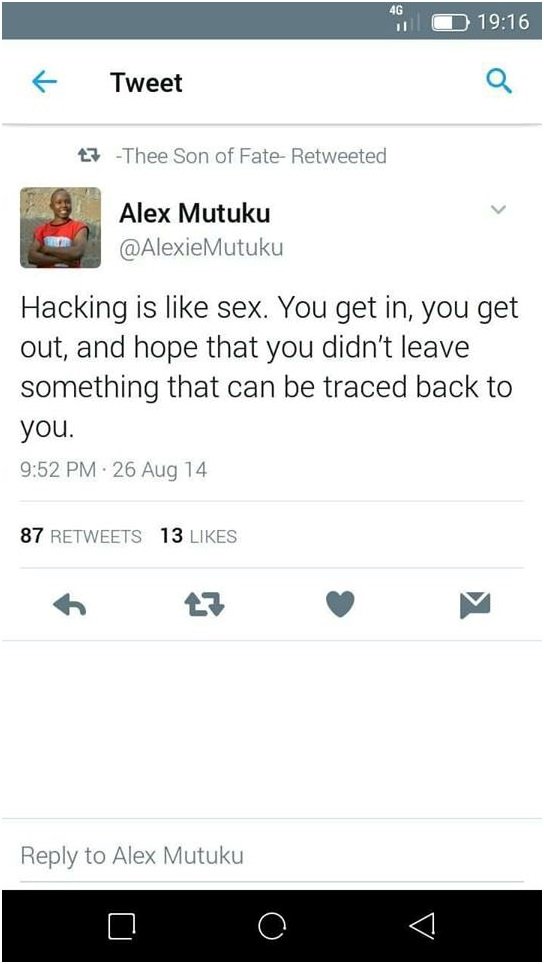The image size is (544, 964).
Task: View the 13 Likes list
Action: tap(198, 536)
